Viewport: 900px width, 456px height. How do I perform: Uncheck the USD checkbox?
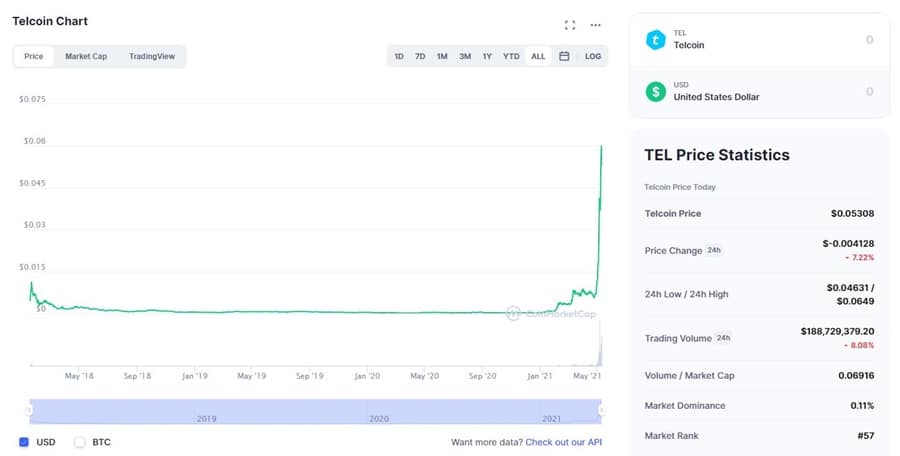pyautogui.click(x=24, y=442)
